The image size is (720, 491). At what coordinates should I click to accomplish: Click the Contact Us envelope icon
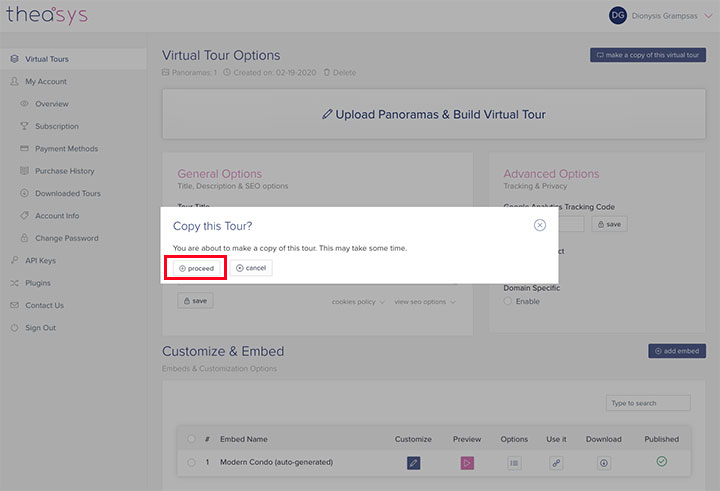[14, 305]
